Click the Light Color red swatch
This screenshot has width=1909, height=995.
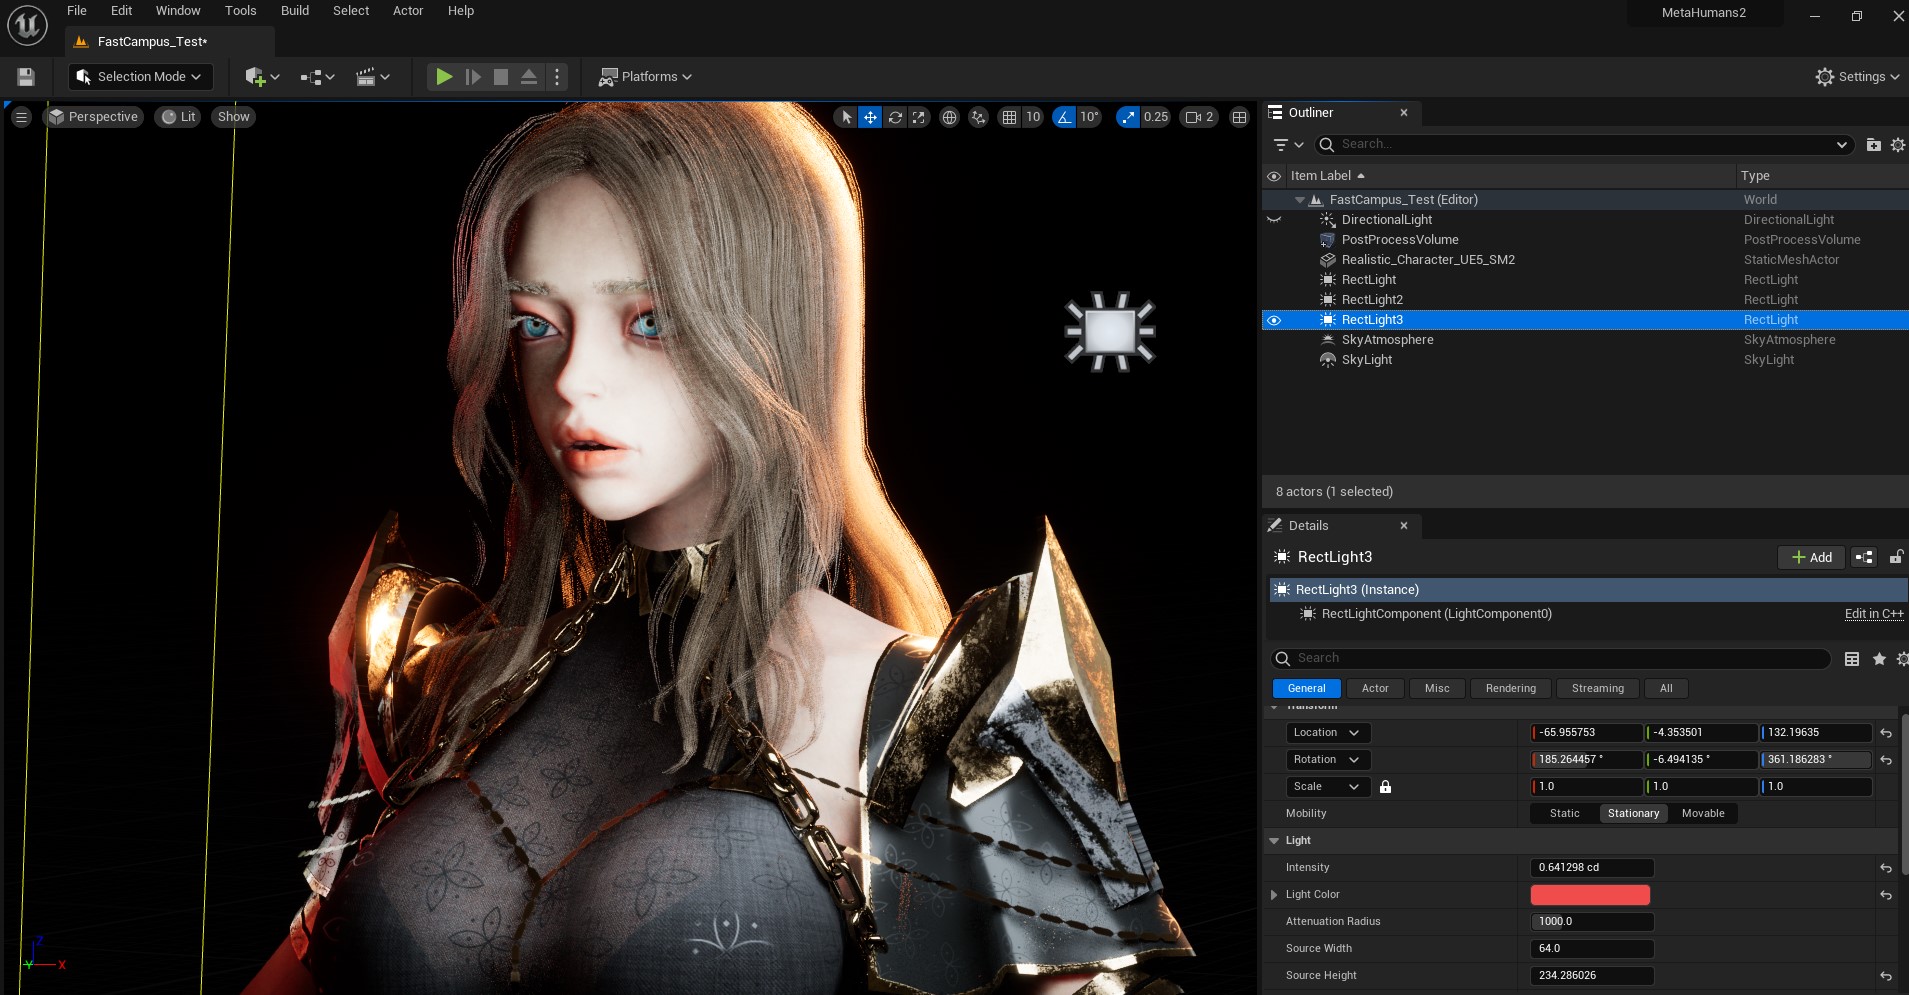[x=1590, y=895]
